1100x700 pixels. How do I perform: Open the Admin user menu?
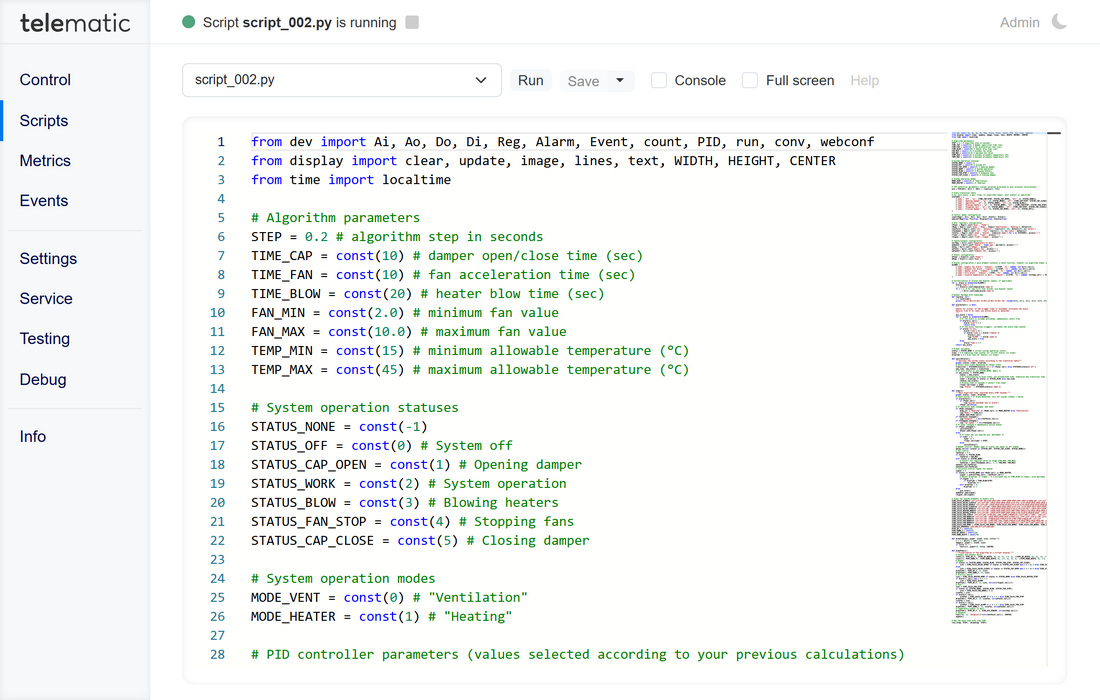pyautogui.click(x=1019, y=22)
